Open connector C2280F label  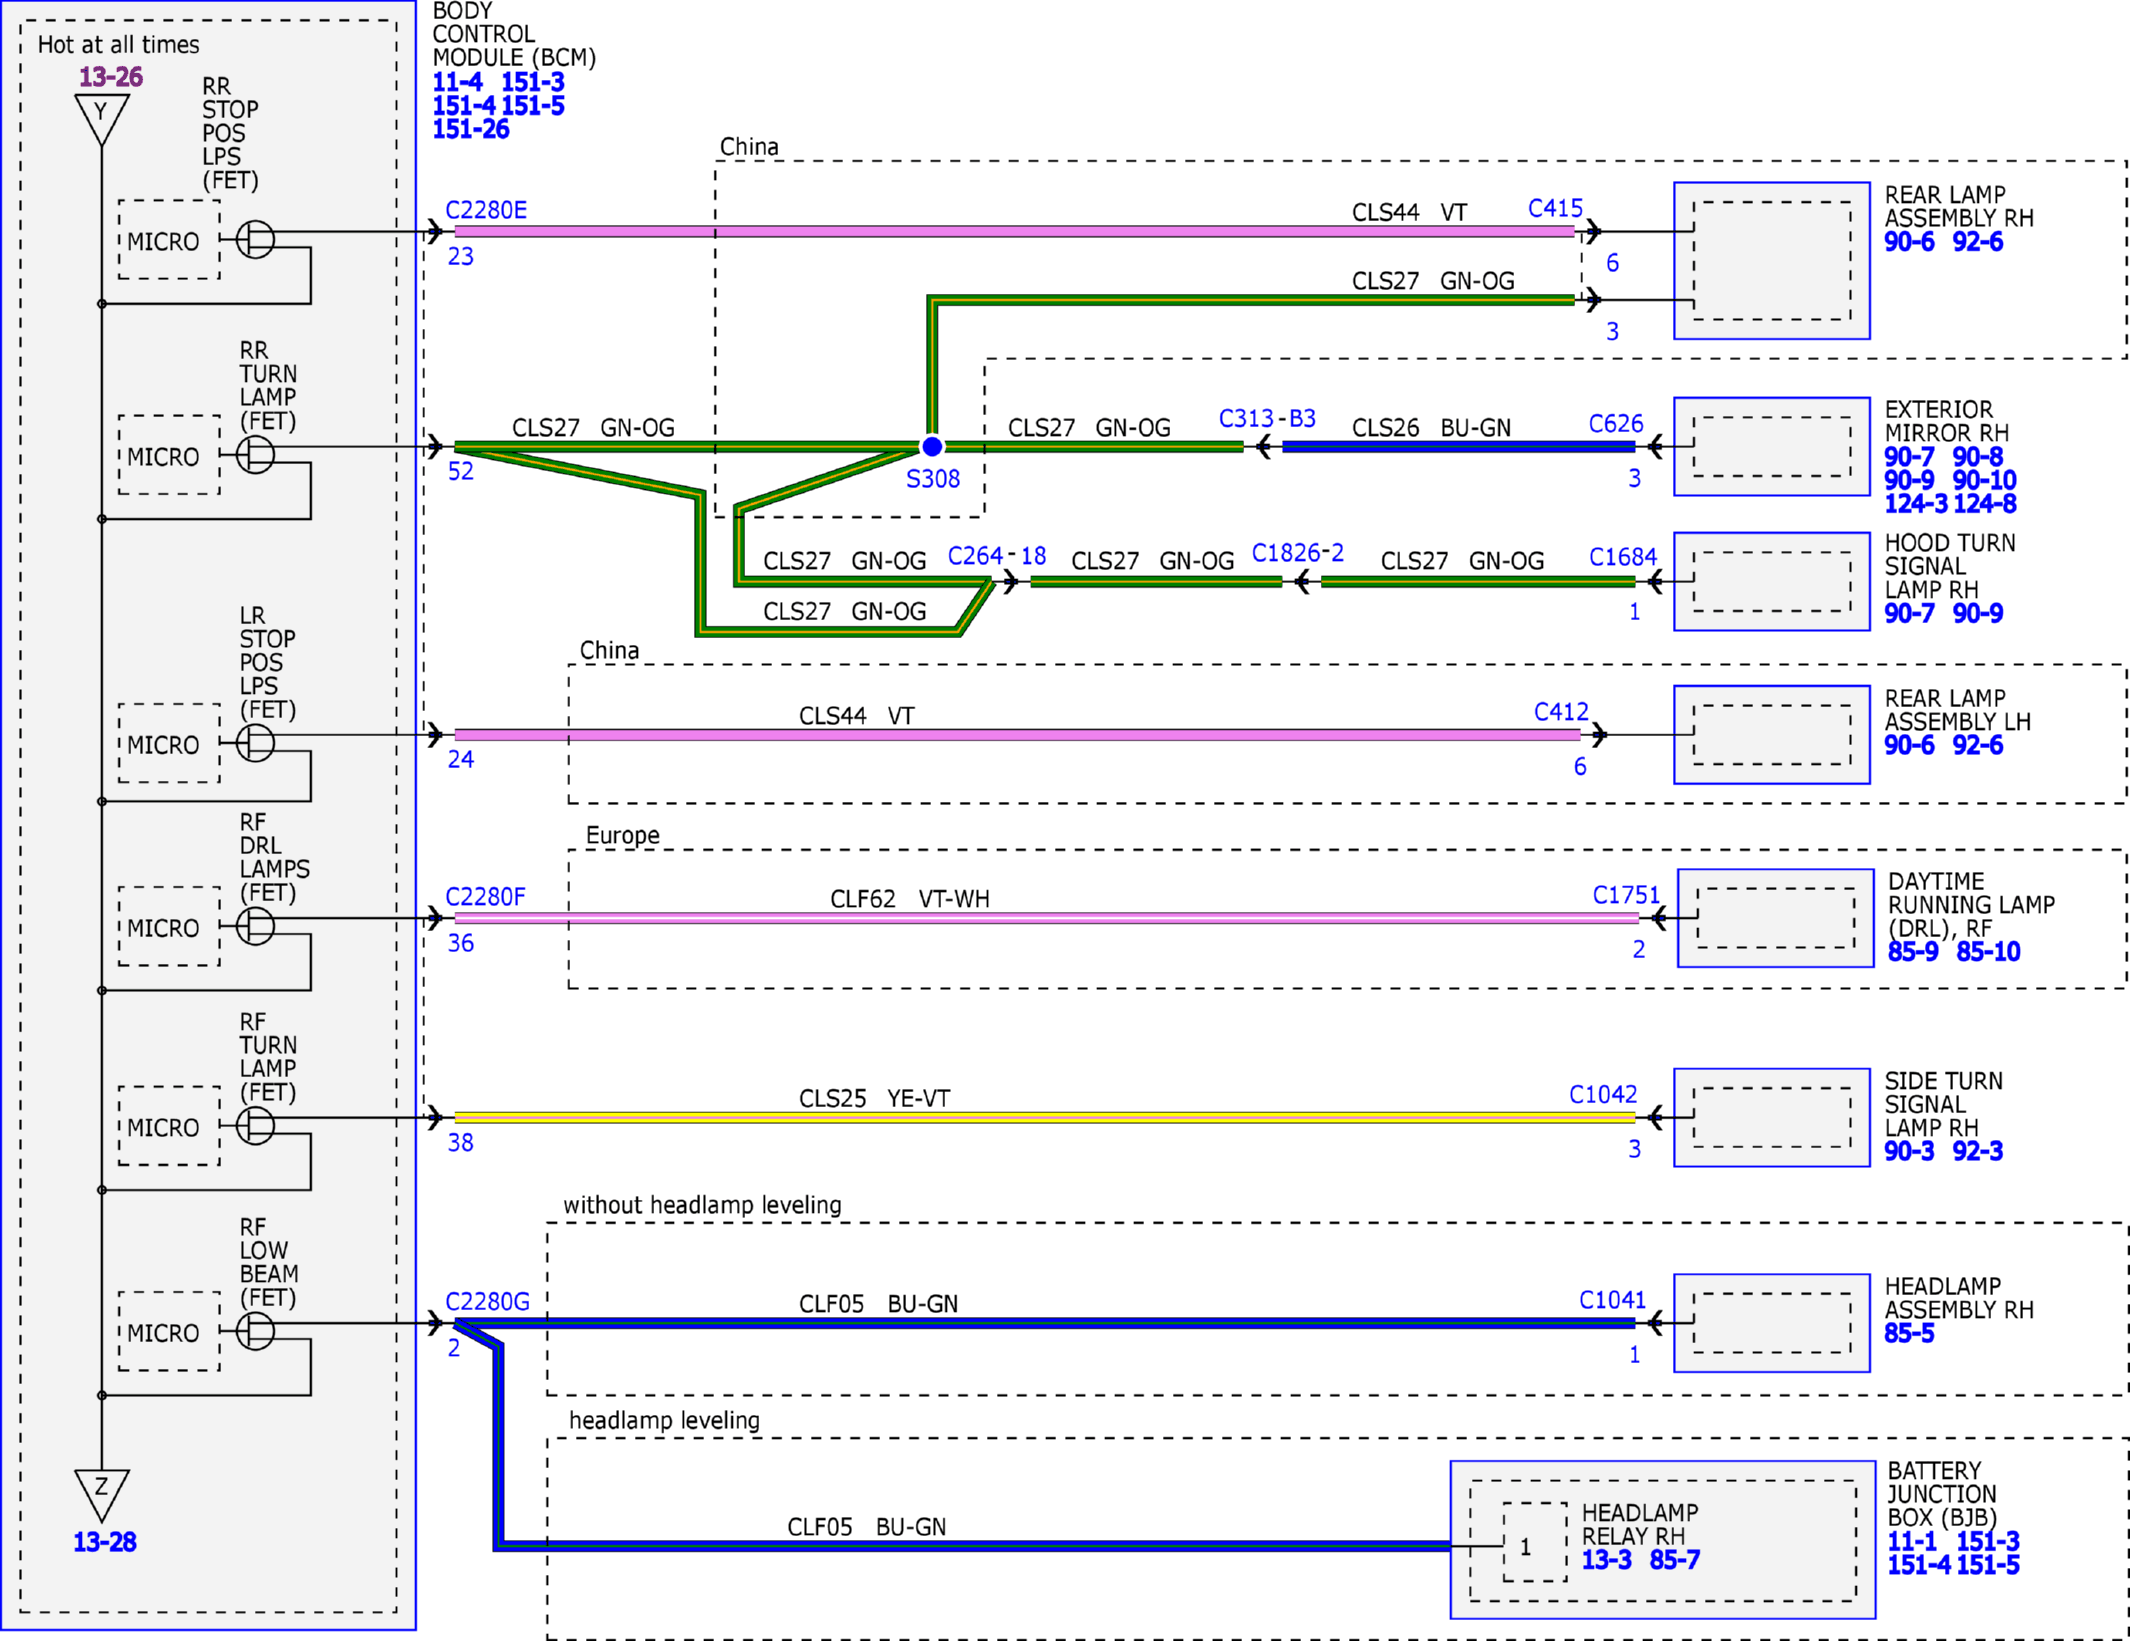tap(485, 897)
